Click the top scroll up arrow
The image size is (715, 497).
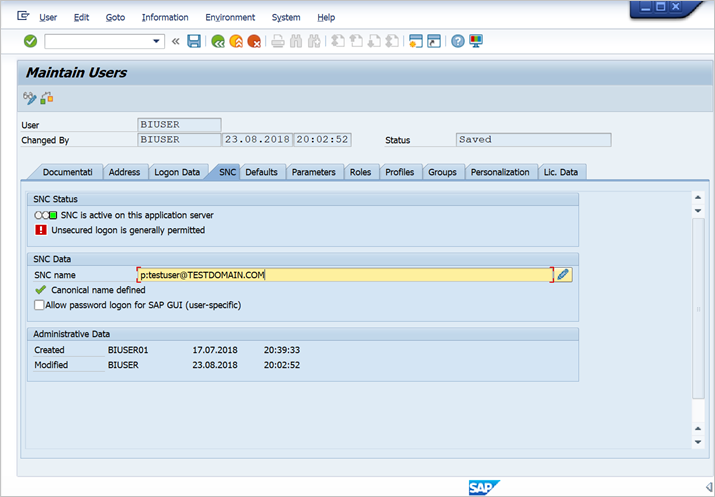click(x=698, y=197)
